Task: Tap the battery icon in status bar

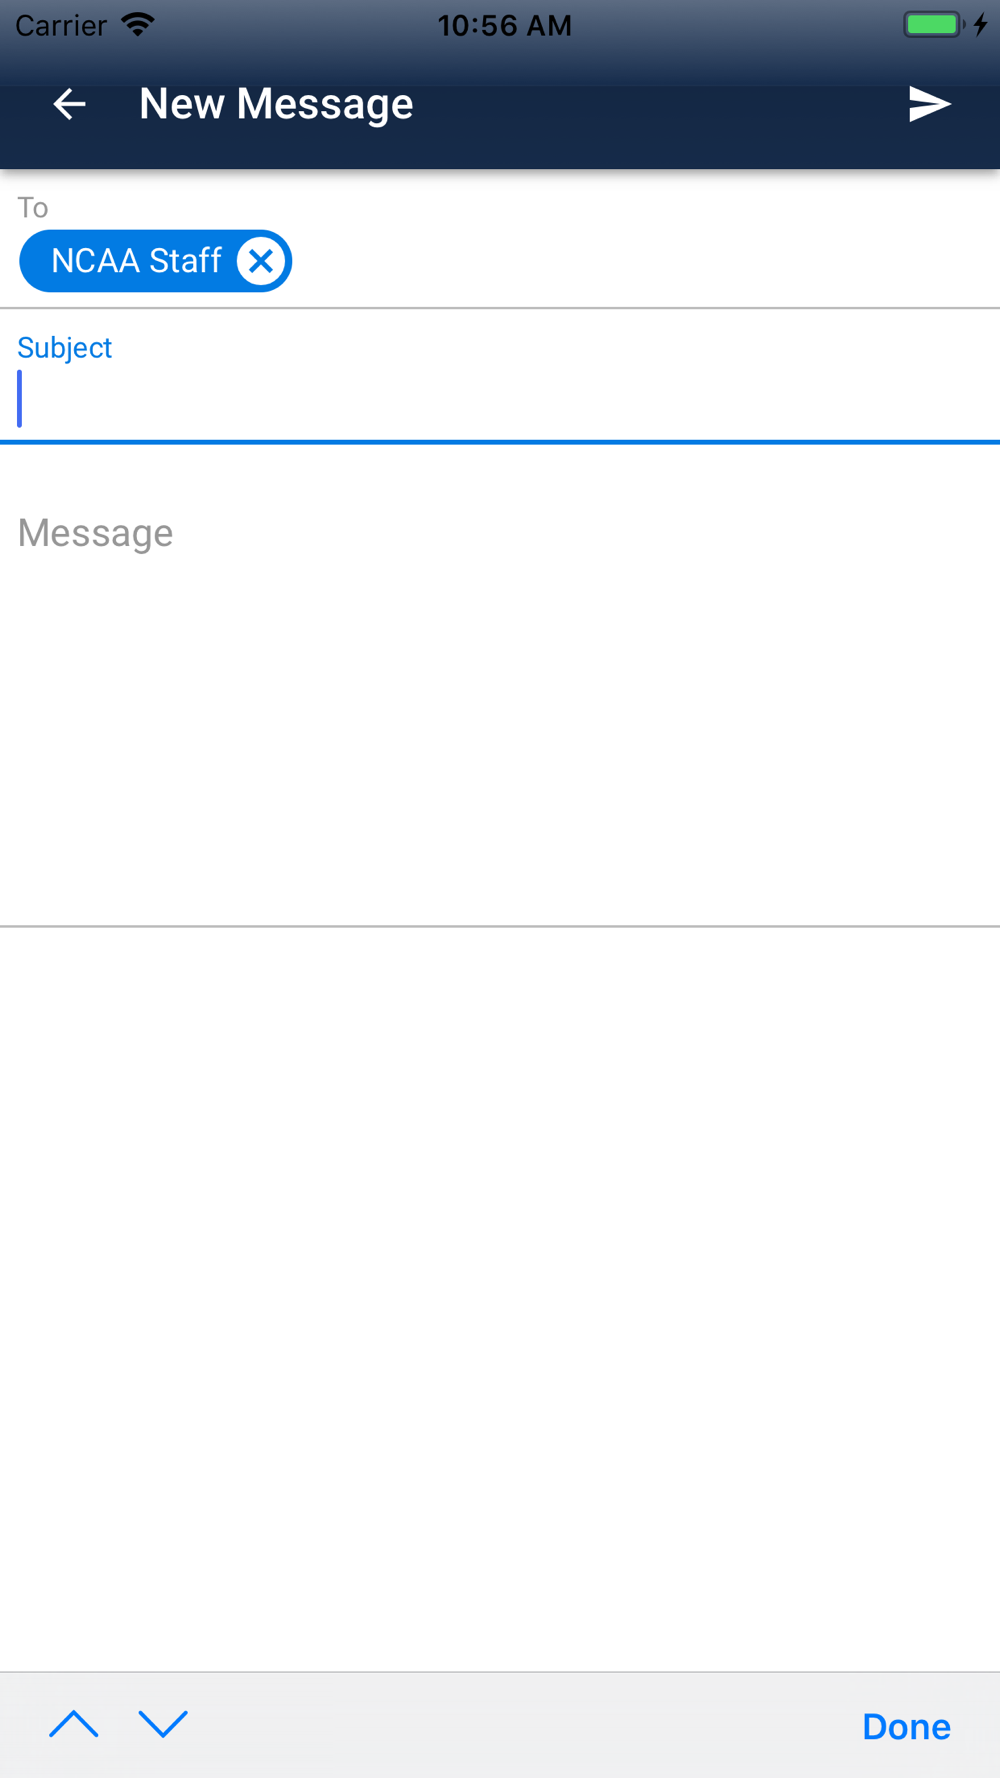Action: (x=934, y=24)
